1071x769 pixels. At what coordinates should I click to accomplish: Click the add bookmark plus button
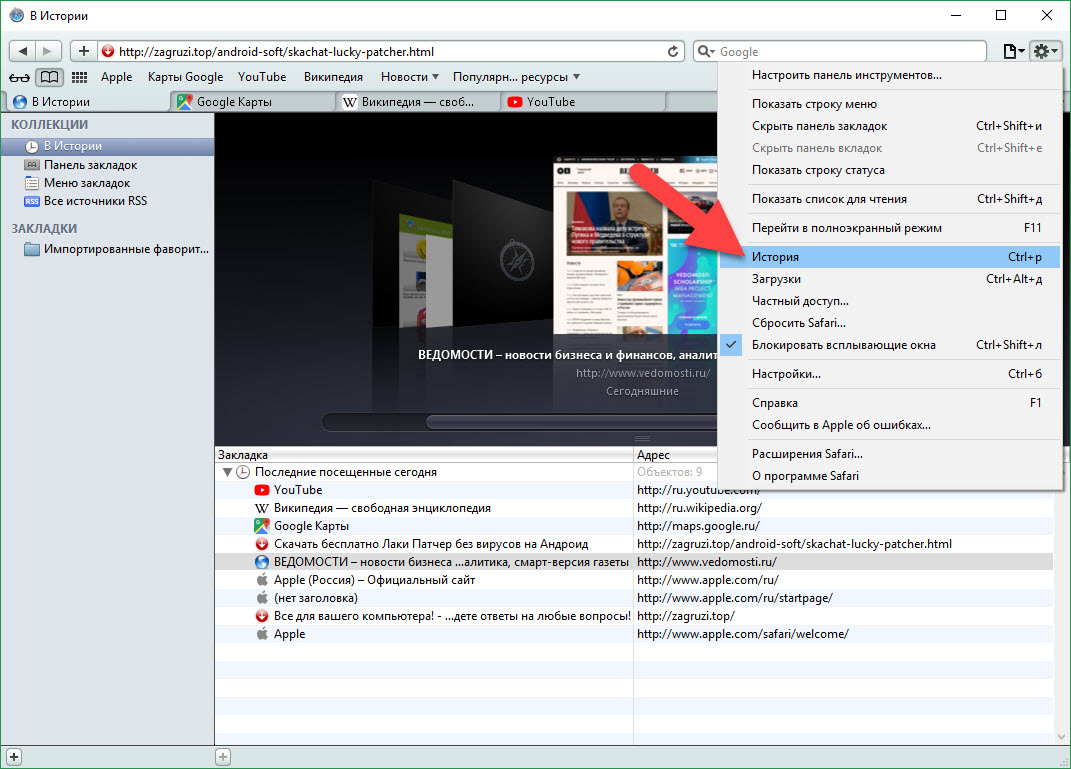pos(84,51)
